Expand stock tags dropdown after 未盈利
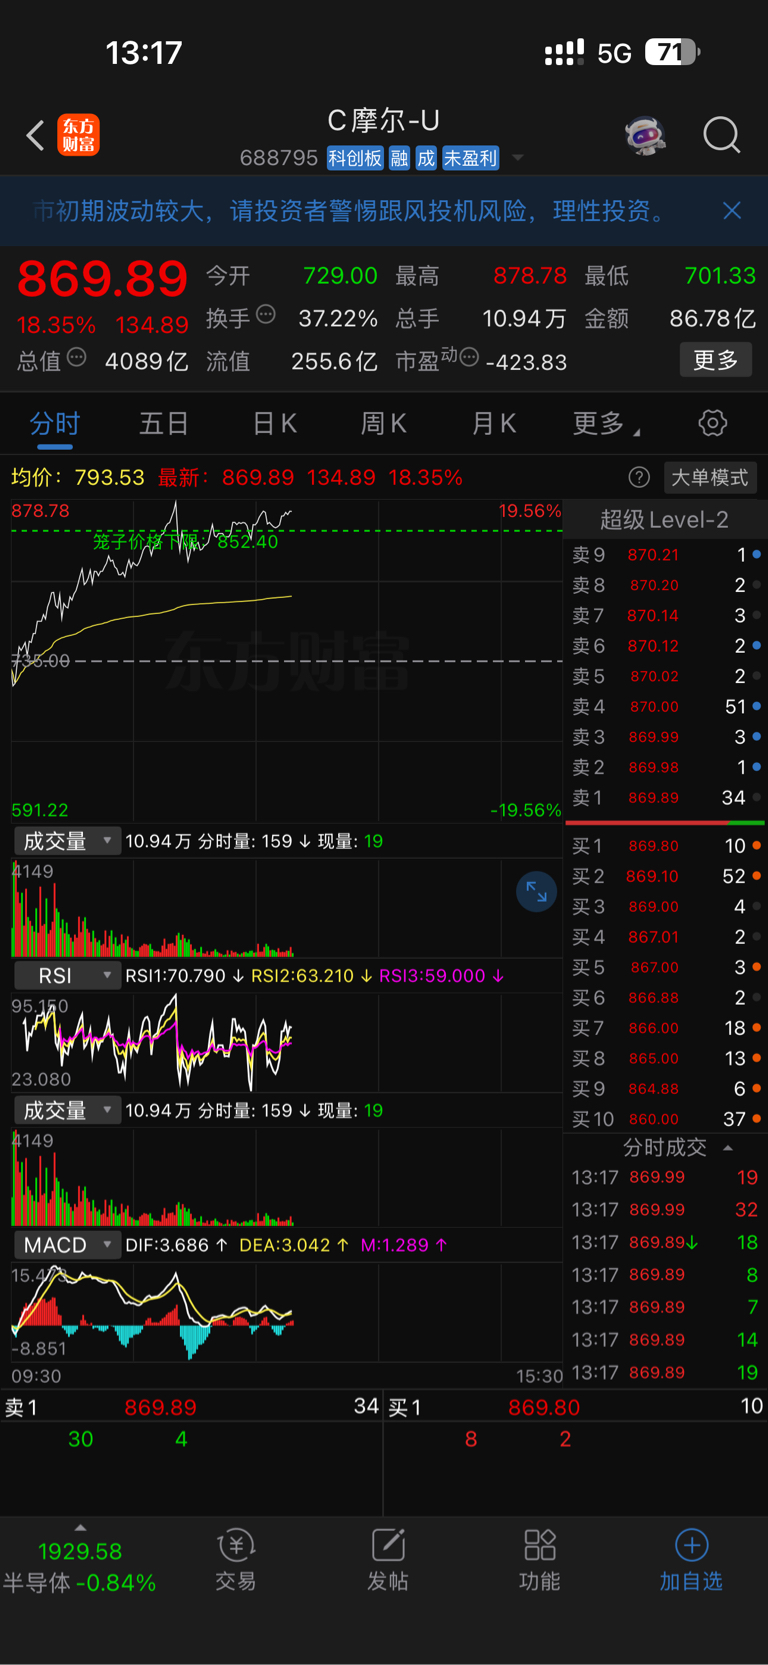768x1665 pixels. tap(518, 158)
